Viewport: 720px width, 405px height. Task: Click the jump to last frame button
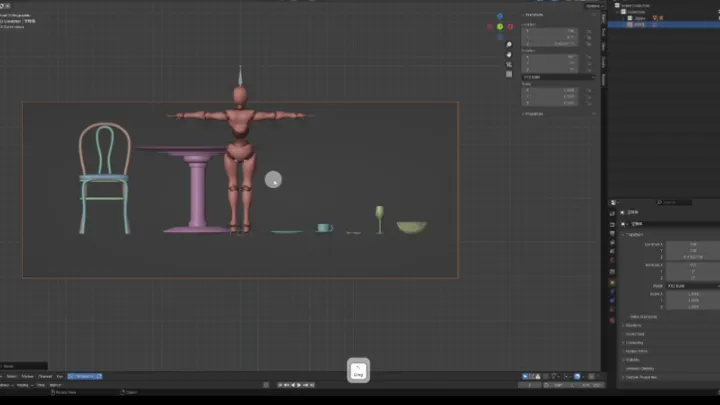point(312,385)
